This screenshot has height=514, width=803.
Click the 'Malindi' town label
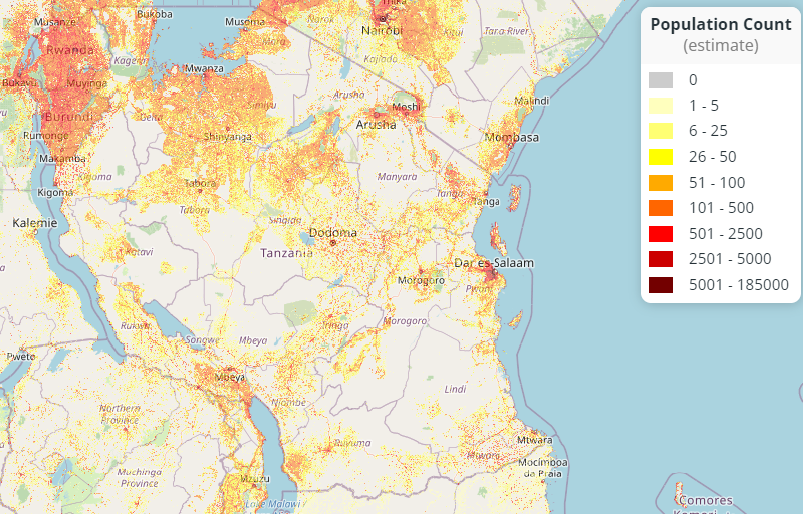click(x=532, y=101)
